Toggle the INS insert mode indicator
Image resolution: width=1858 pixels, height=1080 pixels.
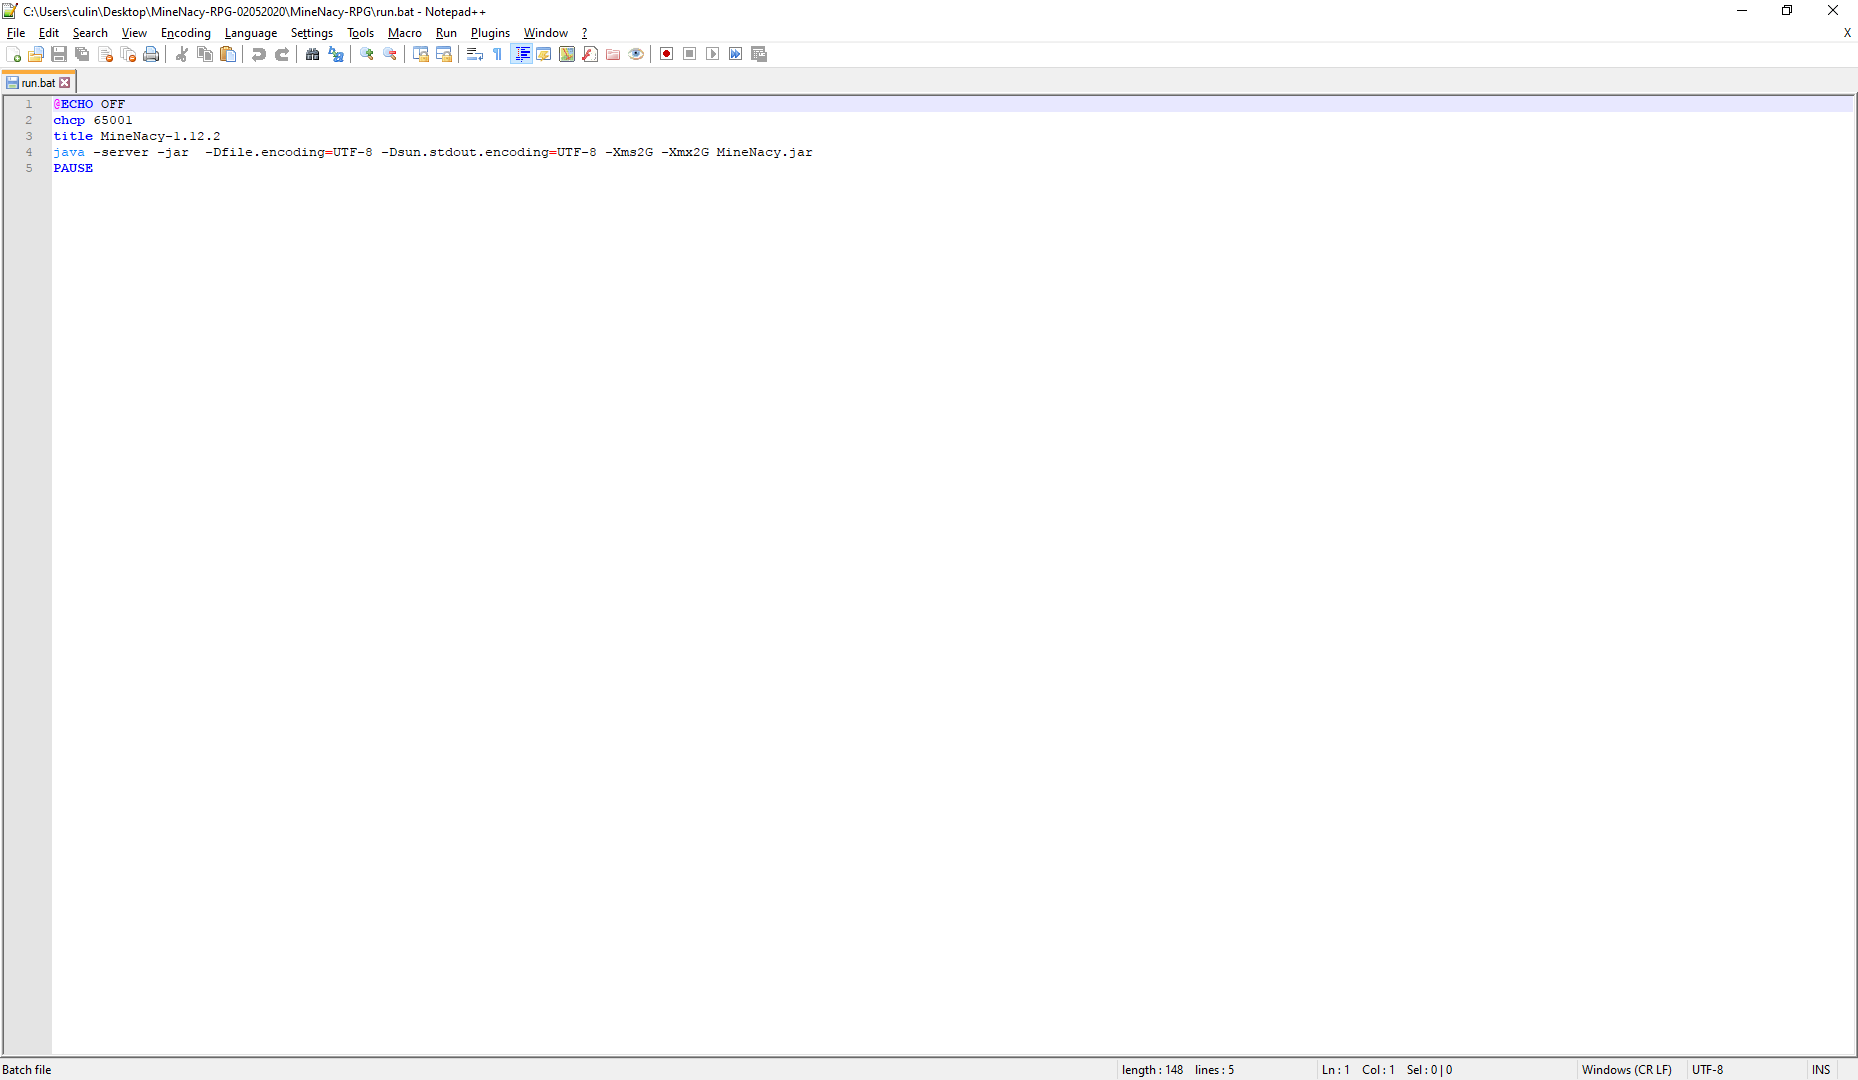point(1821,1070)
